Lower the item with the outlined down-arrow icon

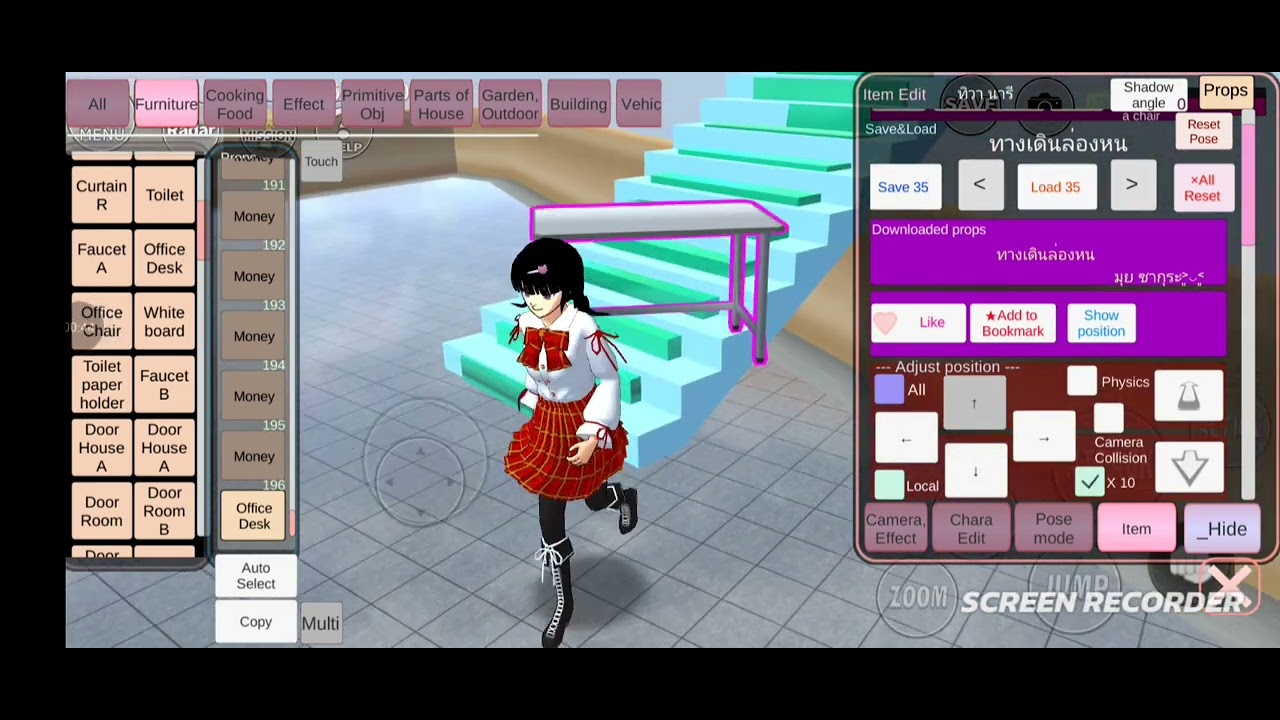(1188, 467)
